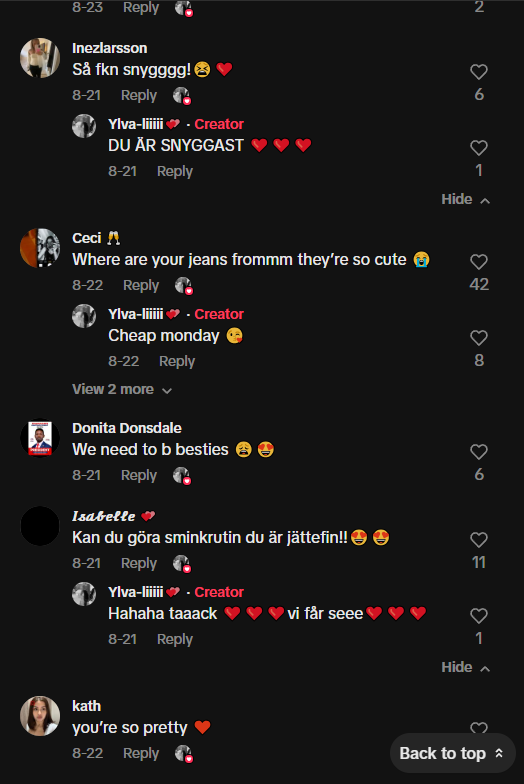Open the Ylva-liiiii creator profile above "Cheap monday"
The image size is (524, 784).
136,314
